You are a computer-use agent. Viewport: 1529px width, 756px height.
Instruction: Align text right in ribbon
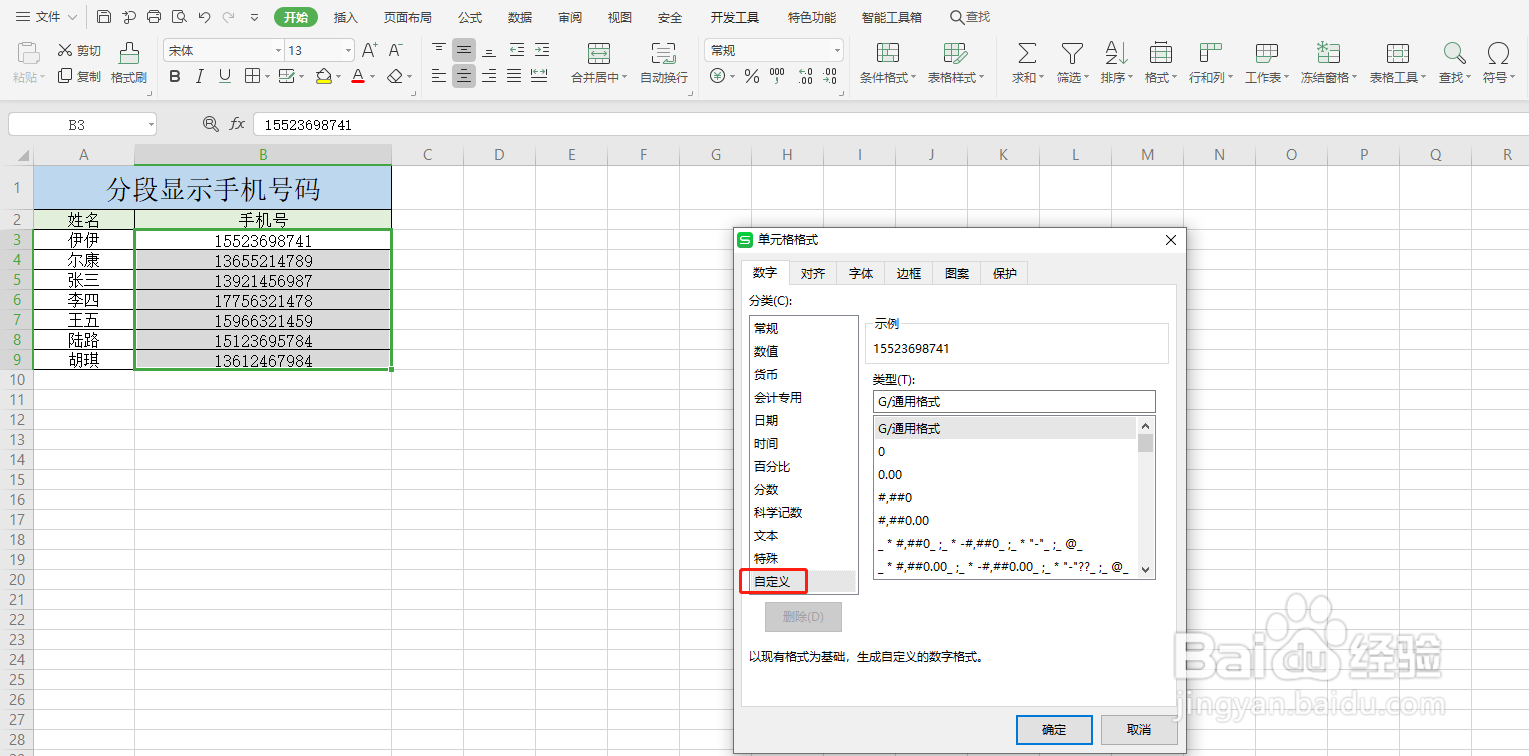click(489, 76)
